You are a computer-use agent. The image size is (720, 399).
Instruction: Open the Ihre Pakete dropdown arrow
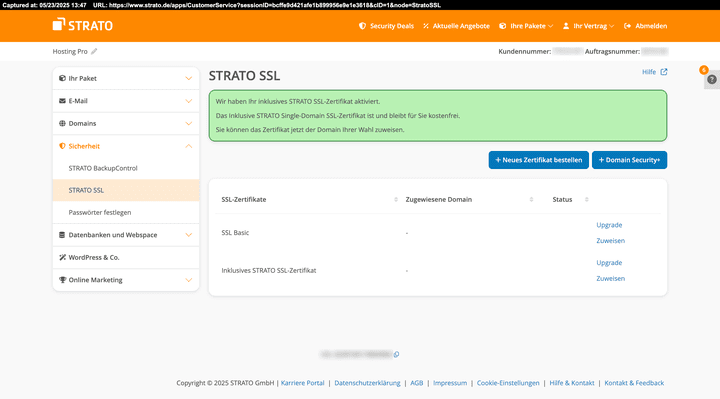[551, 26]
